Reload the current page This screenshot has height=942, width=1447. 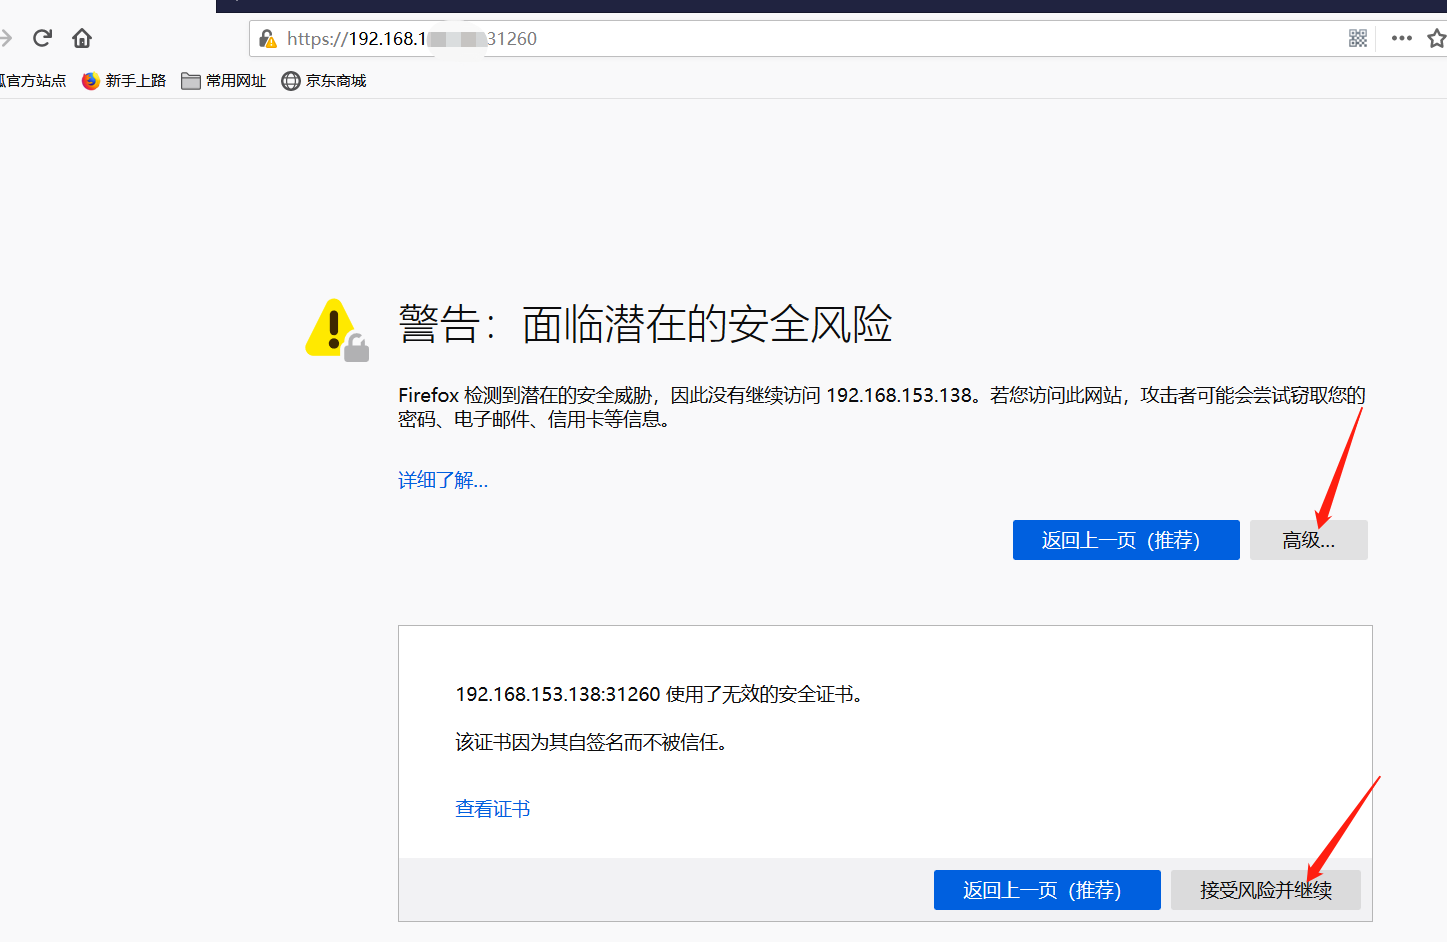(42, 38)
